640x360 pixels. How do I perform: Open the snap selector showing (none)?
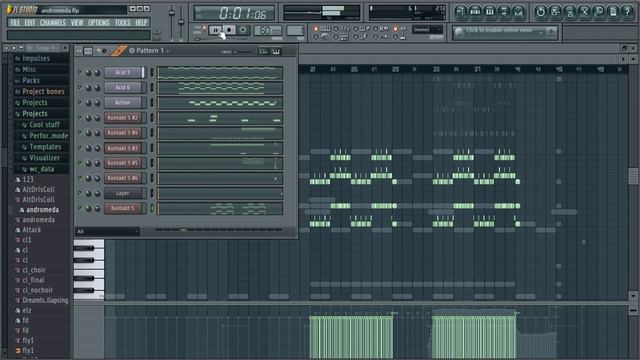(x=427, y=30)
